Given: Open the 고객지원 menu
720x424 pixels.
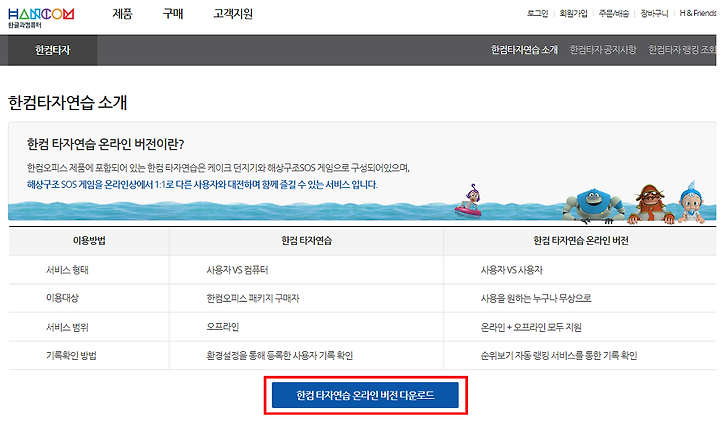Looking at the screenshot, I should [x=233, y=14].
